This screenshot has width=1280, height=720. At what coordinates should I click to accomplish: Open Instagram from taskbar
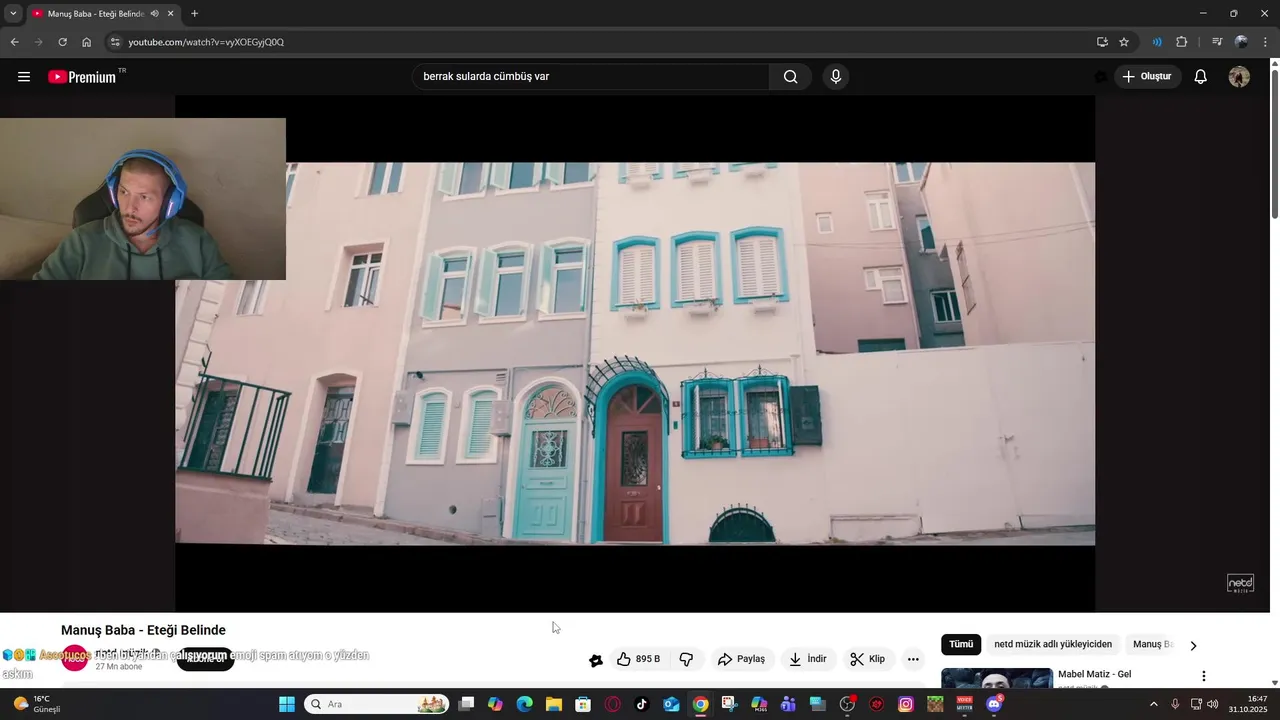click(x=906, y=704)
